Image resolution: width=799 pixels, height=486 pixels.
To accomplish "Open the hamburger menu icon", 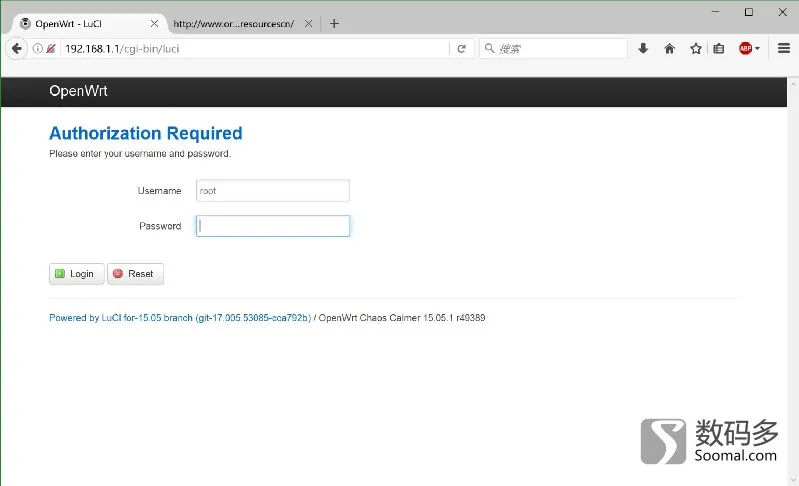I will click(784, 48).
